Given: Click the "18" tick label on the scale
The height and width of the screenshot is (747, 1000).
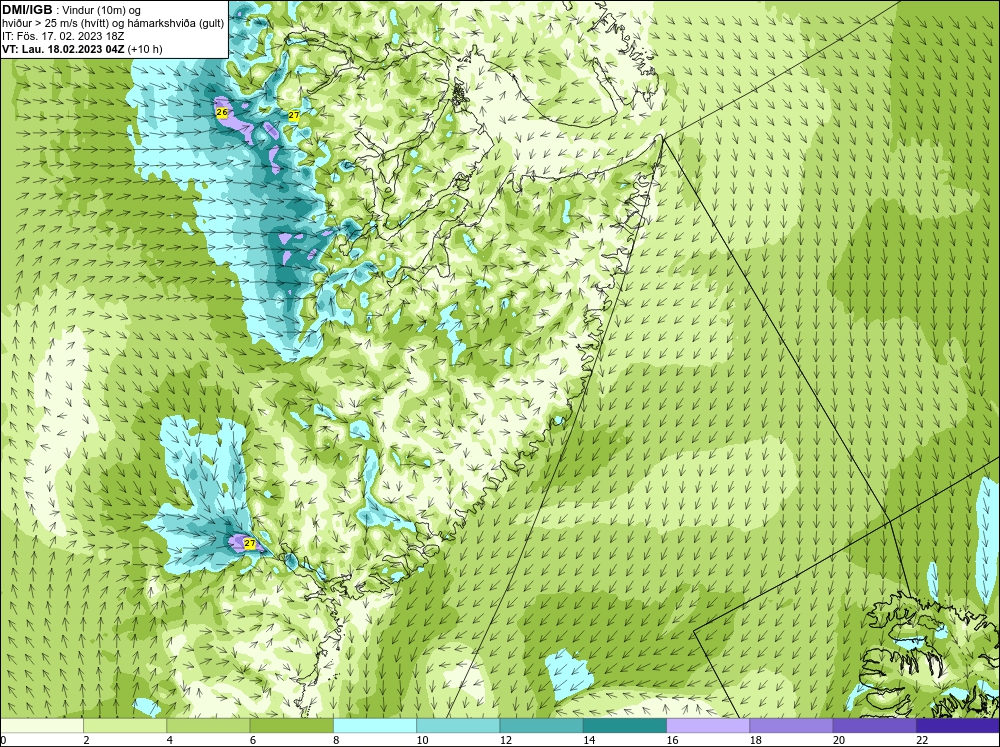Looking at the screenshot, I should pos(756,740).
